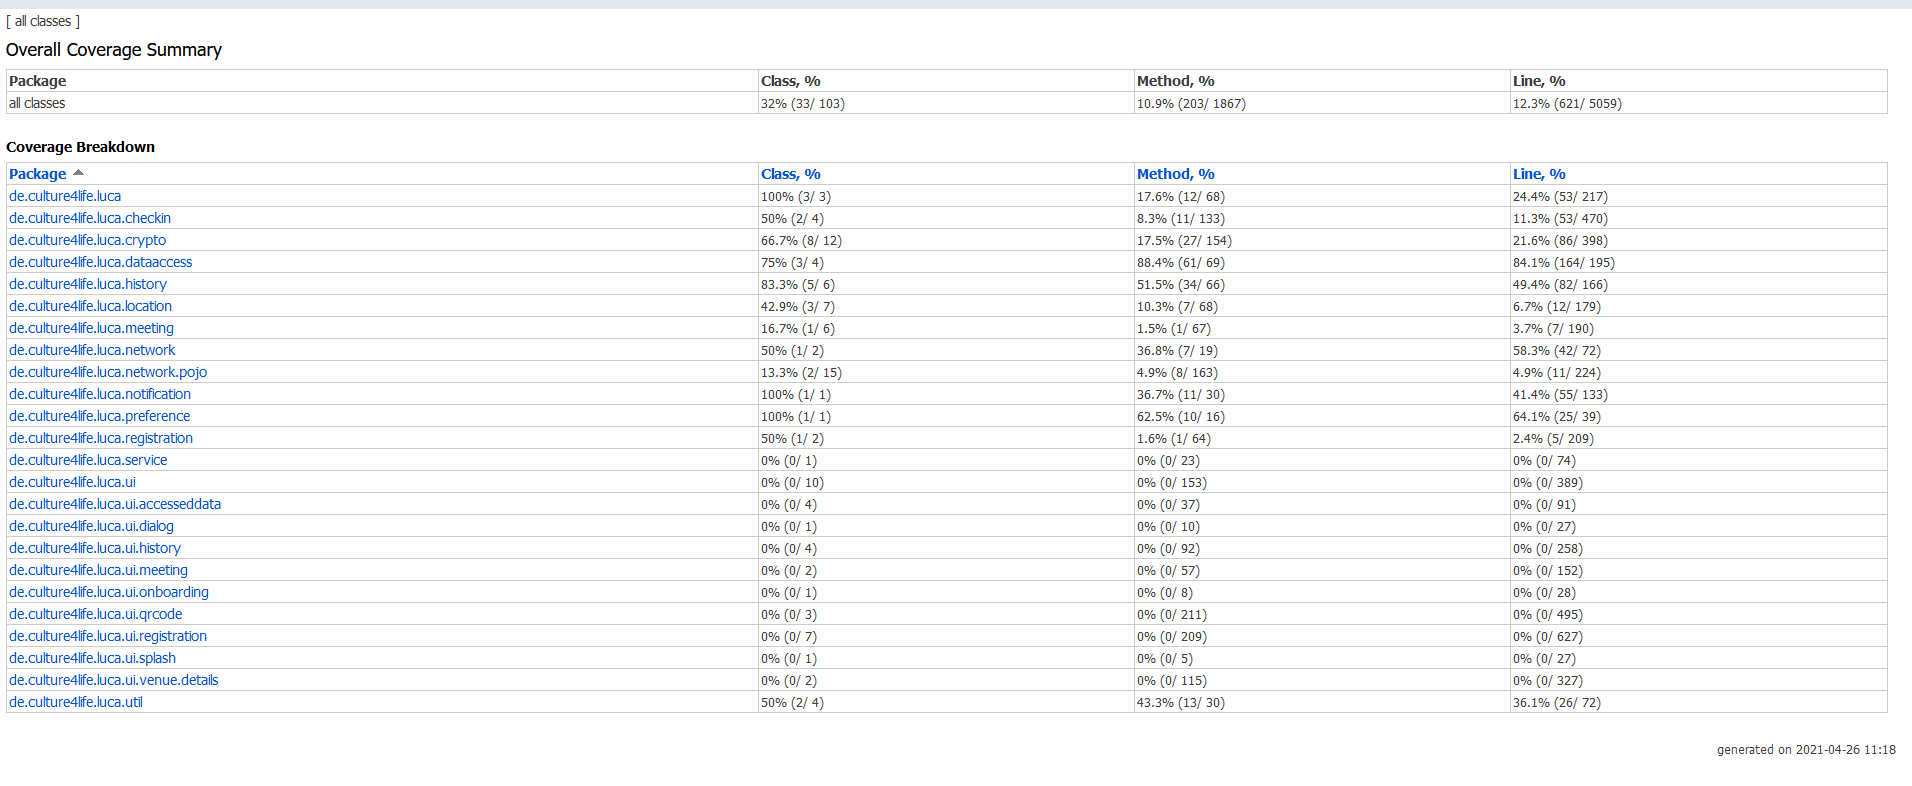Select checkin line coverage '11.3% (53/ 470)'

1560,218
